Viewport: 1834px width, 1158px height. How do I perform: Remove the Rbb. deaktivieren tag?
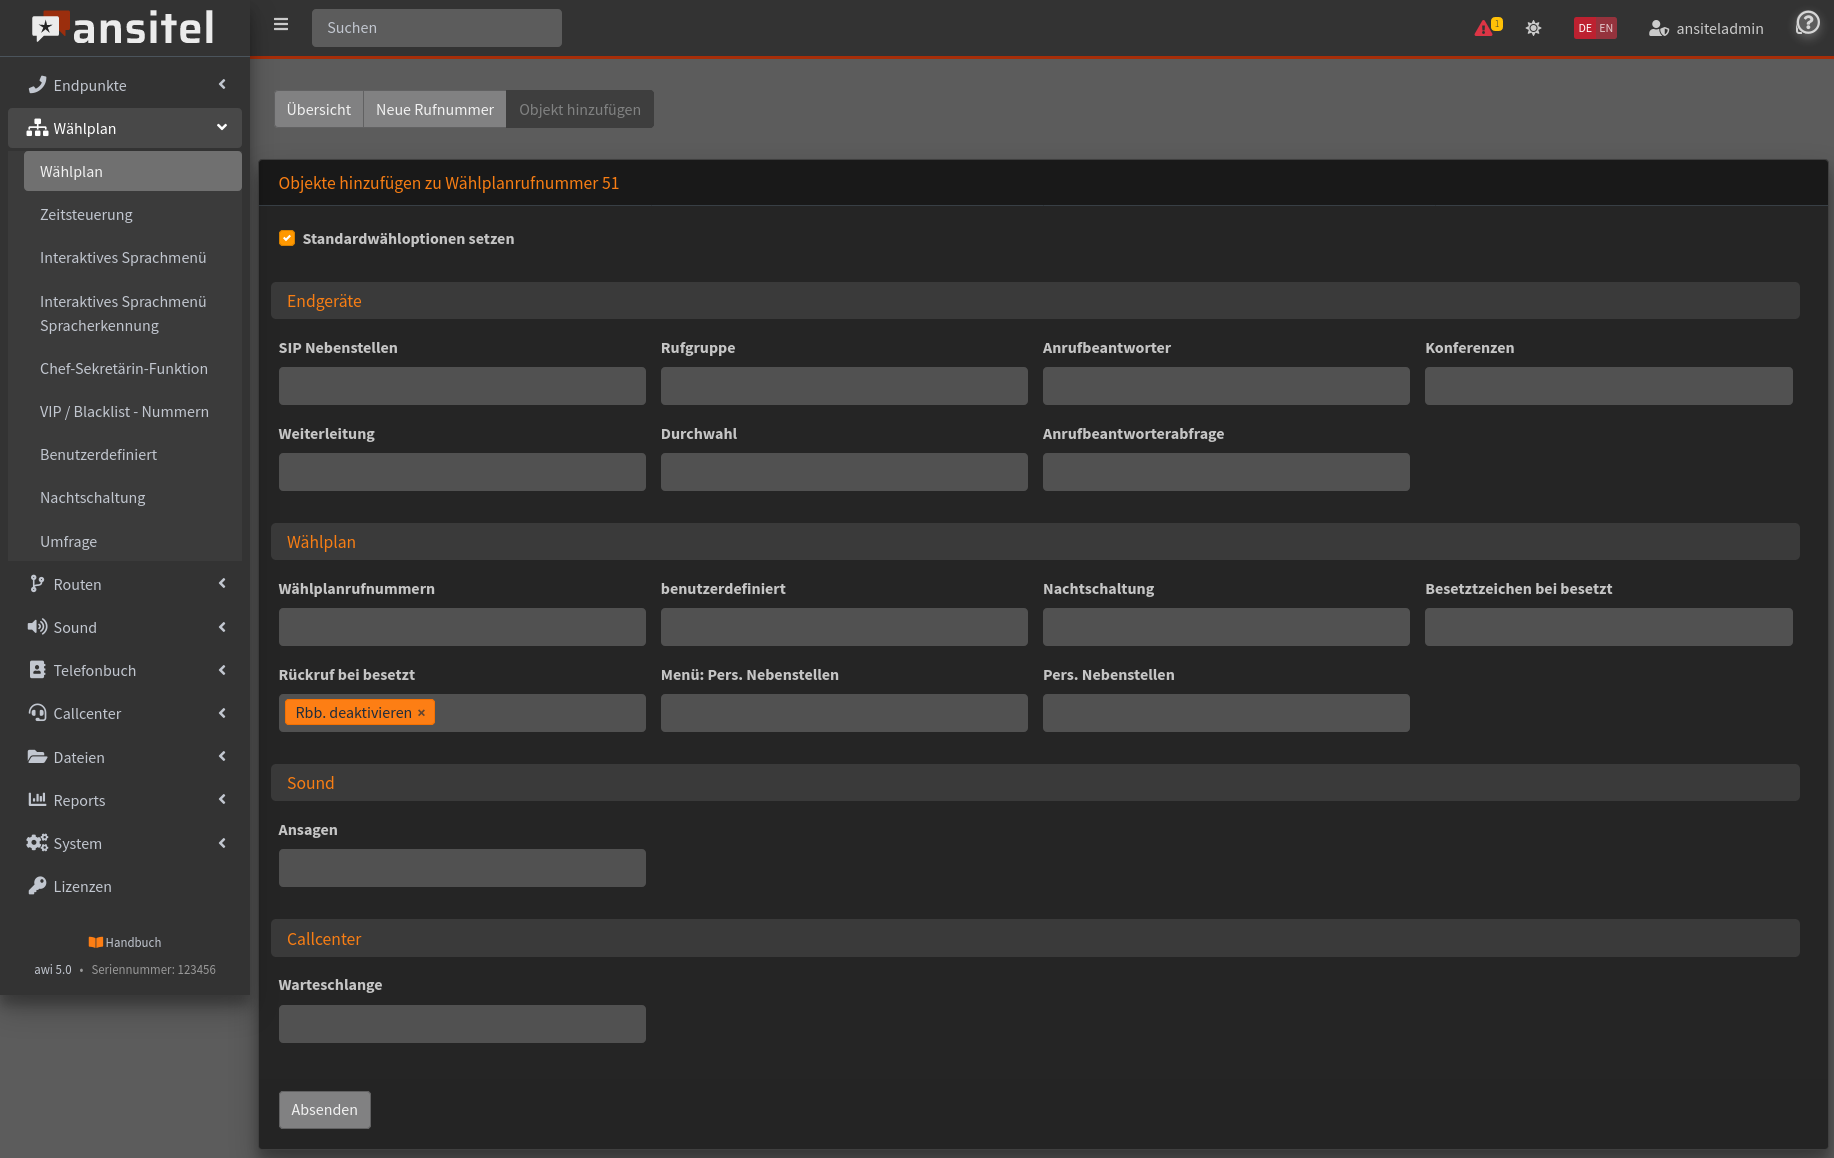tap(421, 713)
